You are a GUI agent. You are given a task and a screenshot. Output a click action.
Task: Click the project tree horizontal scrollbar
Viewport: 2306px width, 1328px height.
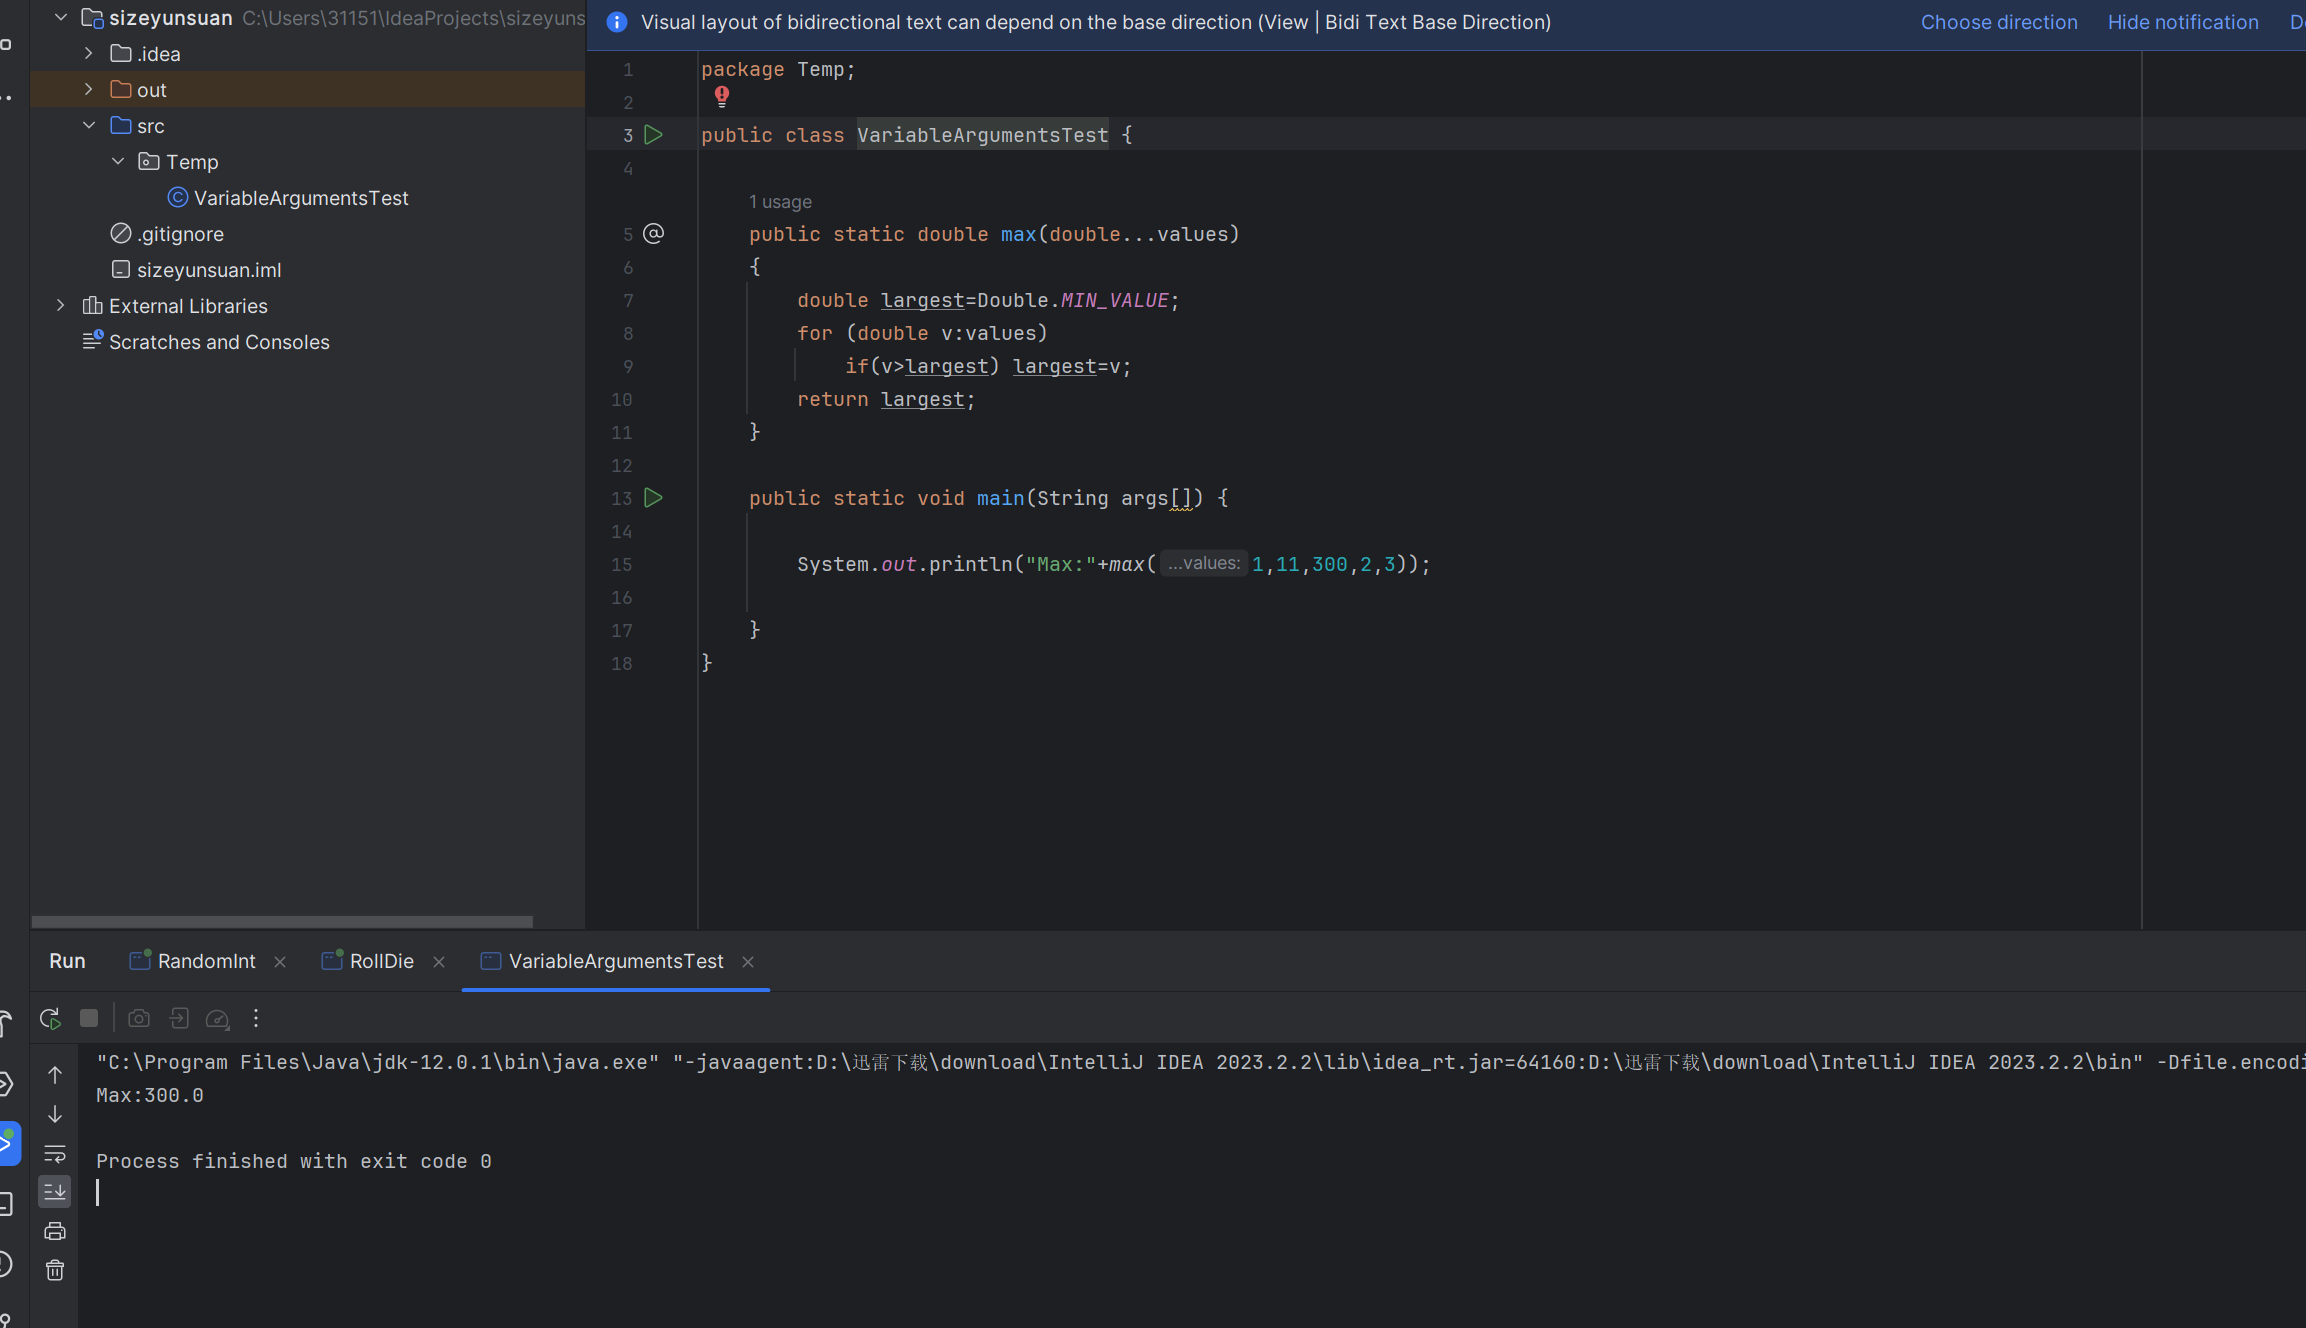282,921
